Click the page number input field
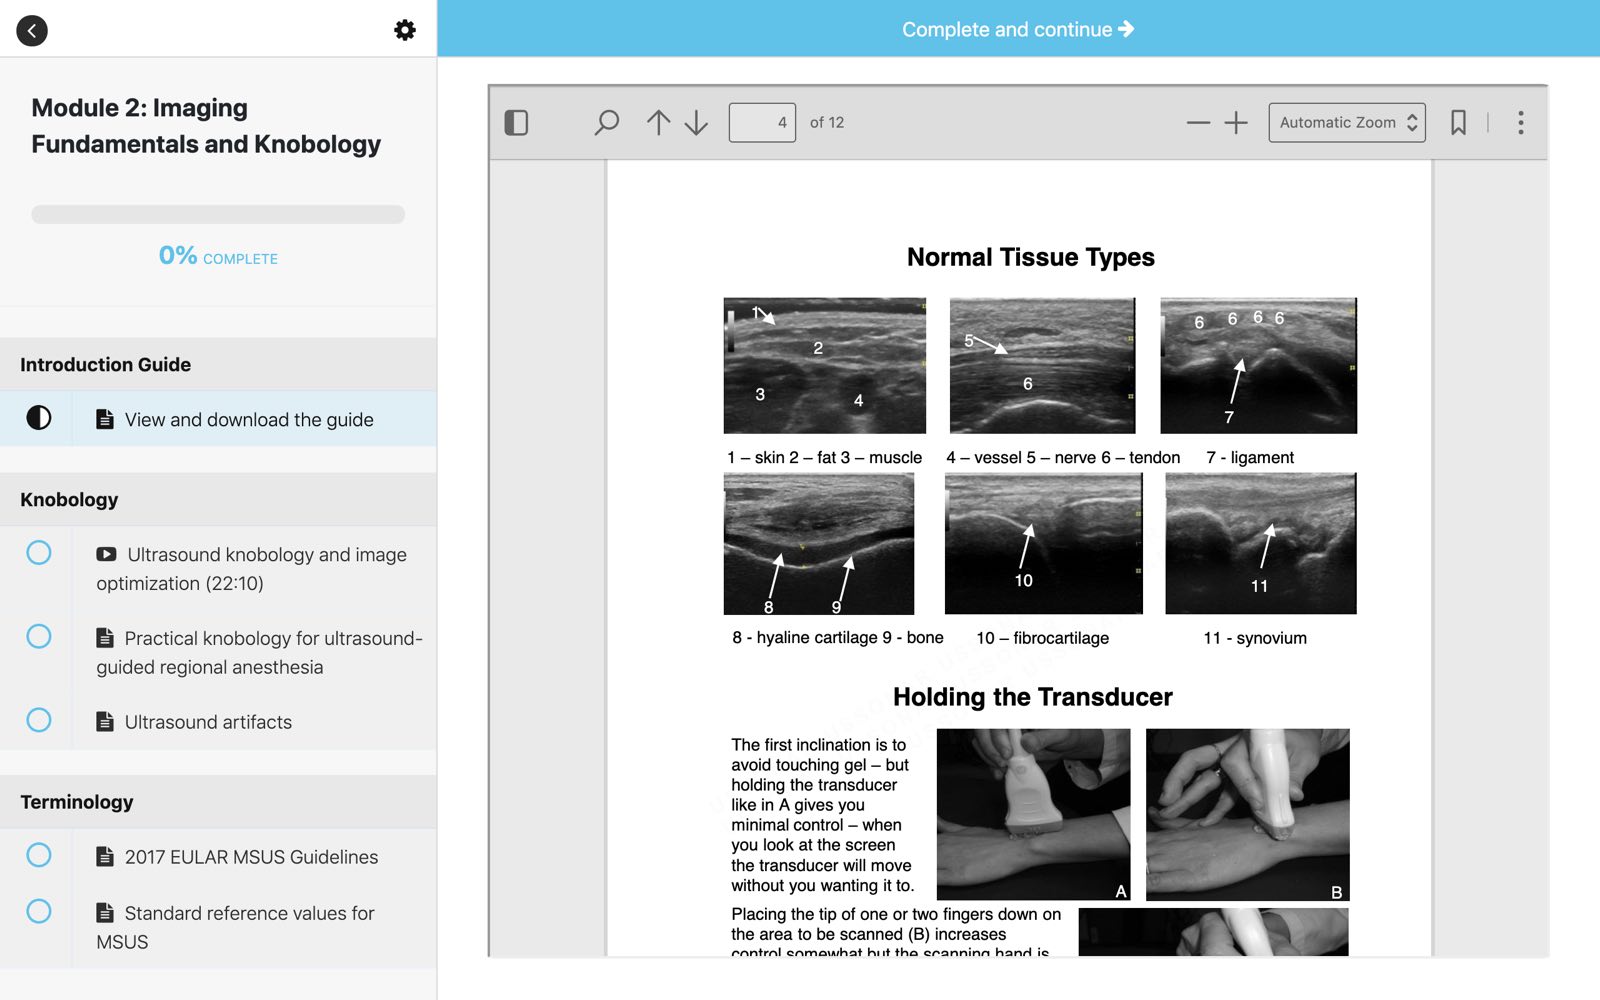The width and height of the screenshot is (1600, 1000). (x=762, y=123)
